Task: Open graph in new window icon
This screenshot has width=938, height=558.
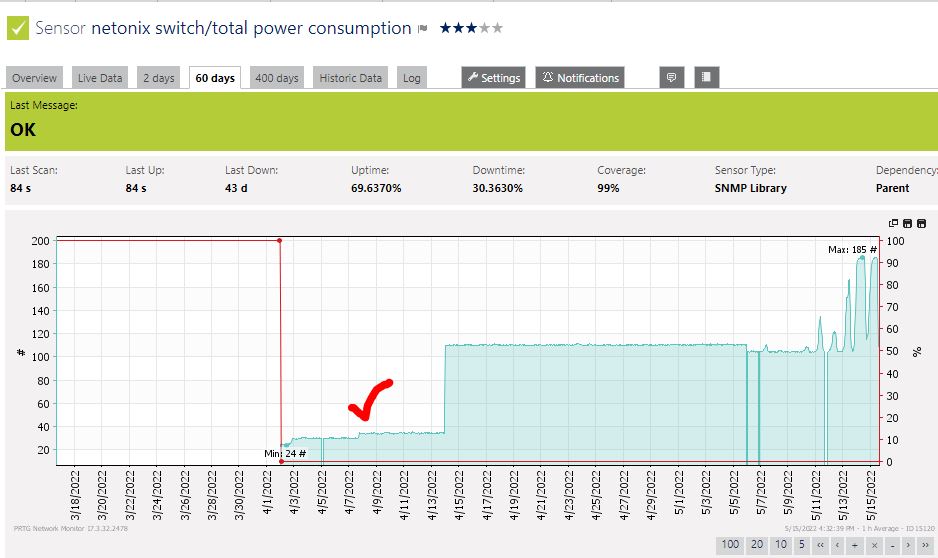Action: tap(893, 223)
